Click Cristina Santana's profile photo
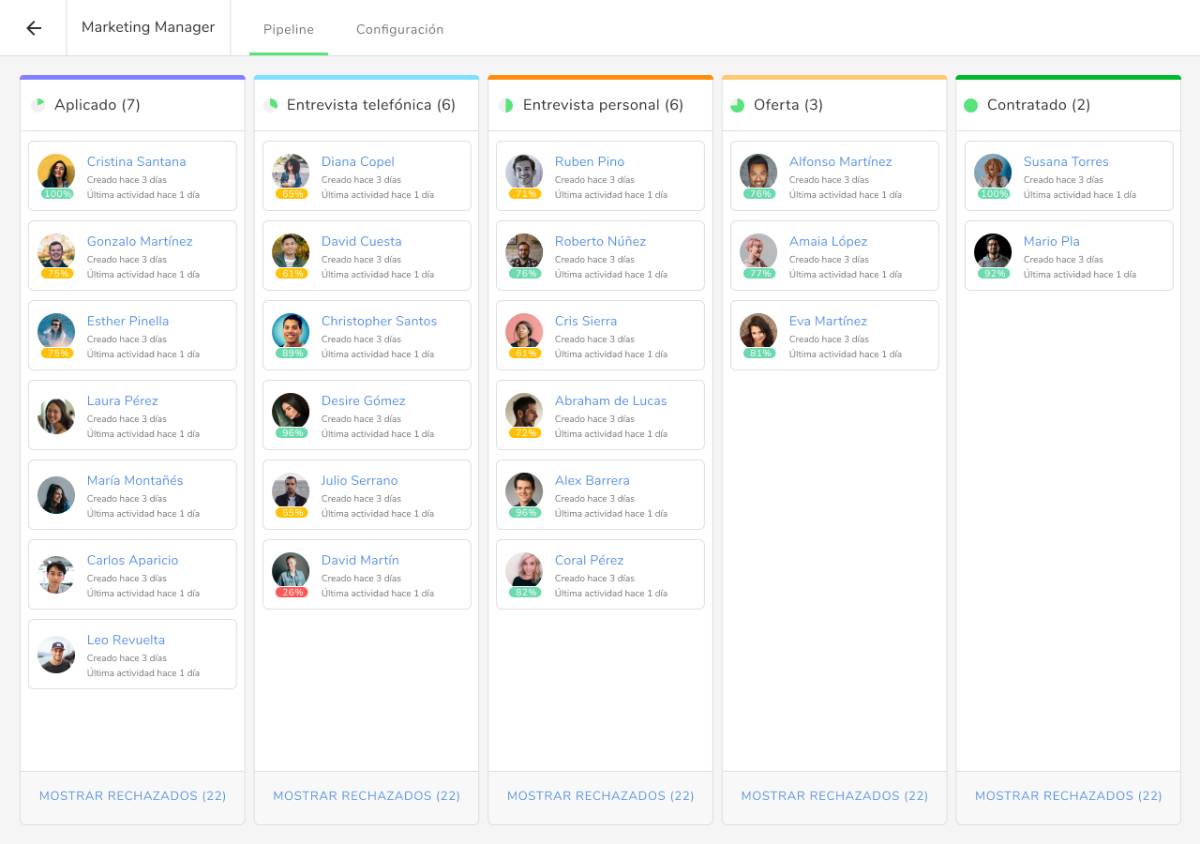 pyautogui.click(x=56, y=174)
